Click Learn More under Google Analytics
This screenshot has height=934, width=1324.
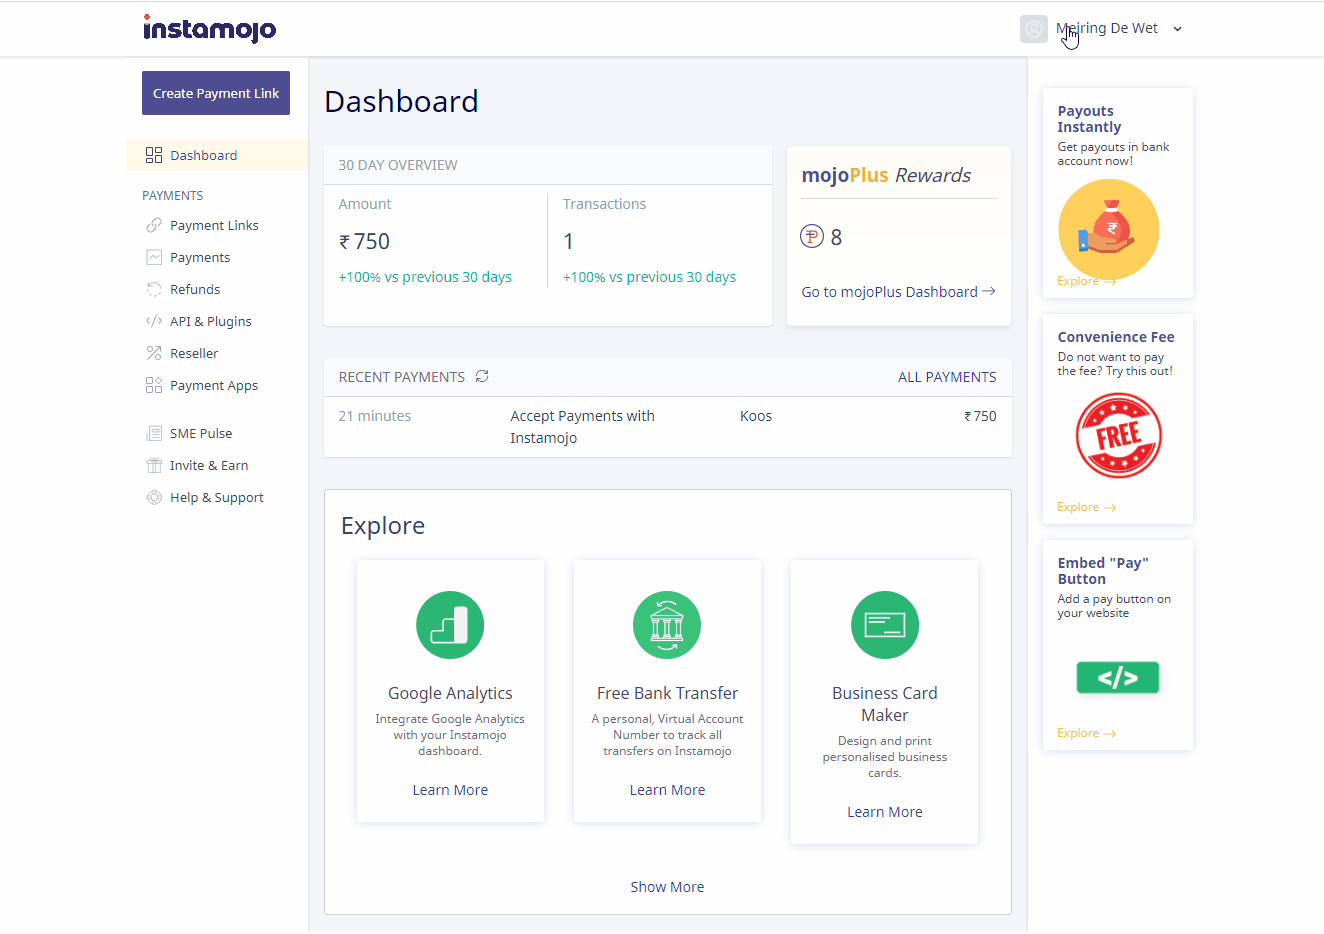point(450,790)
